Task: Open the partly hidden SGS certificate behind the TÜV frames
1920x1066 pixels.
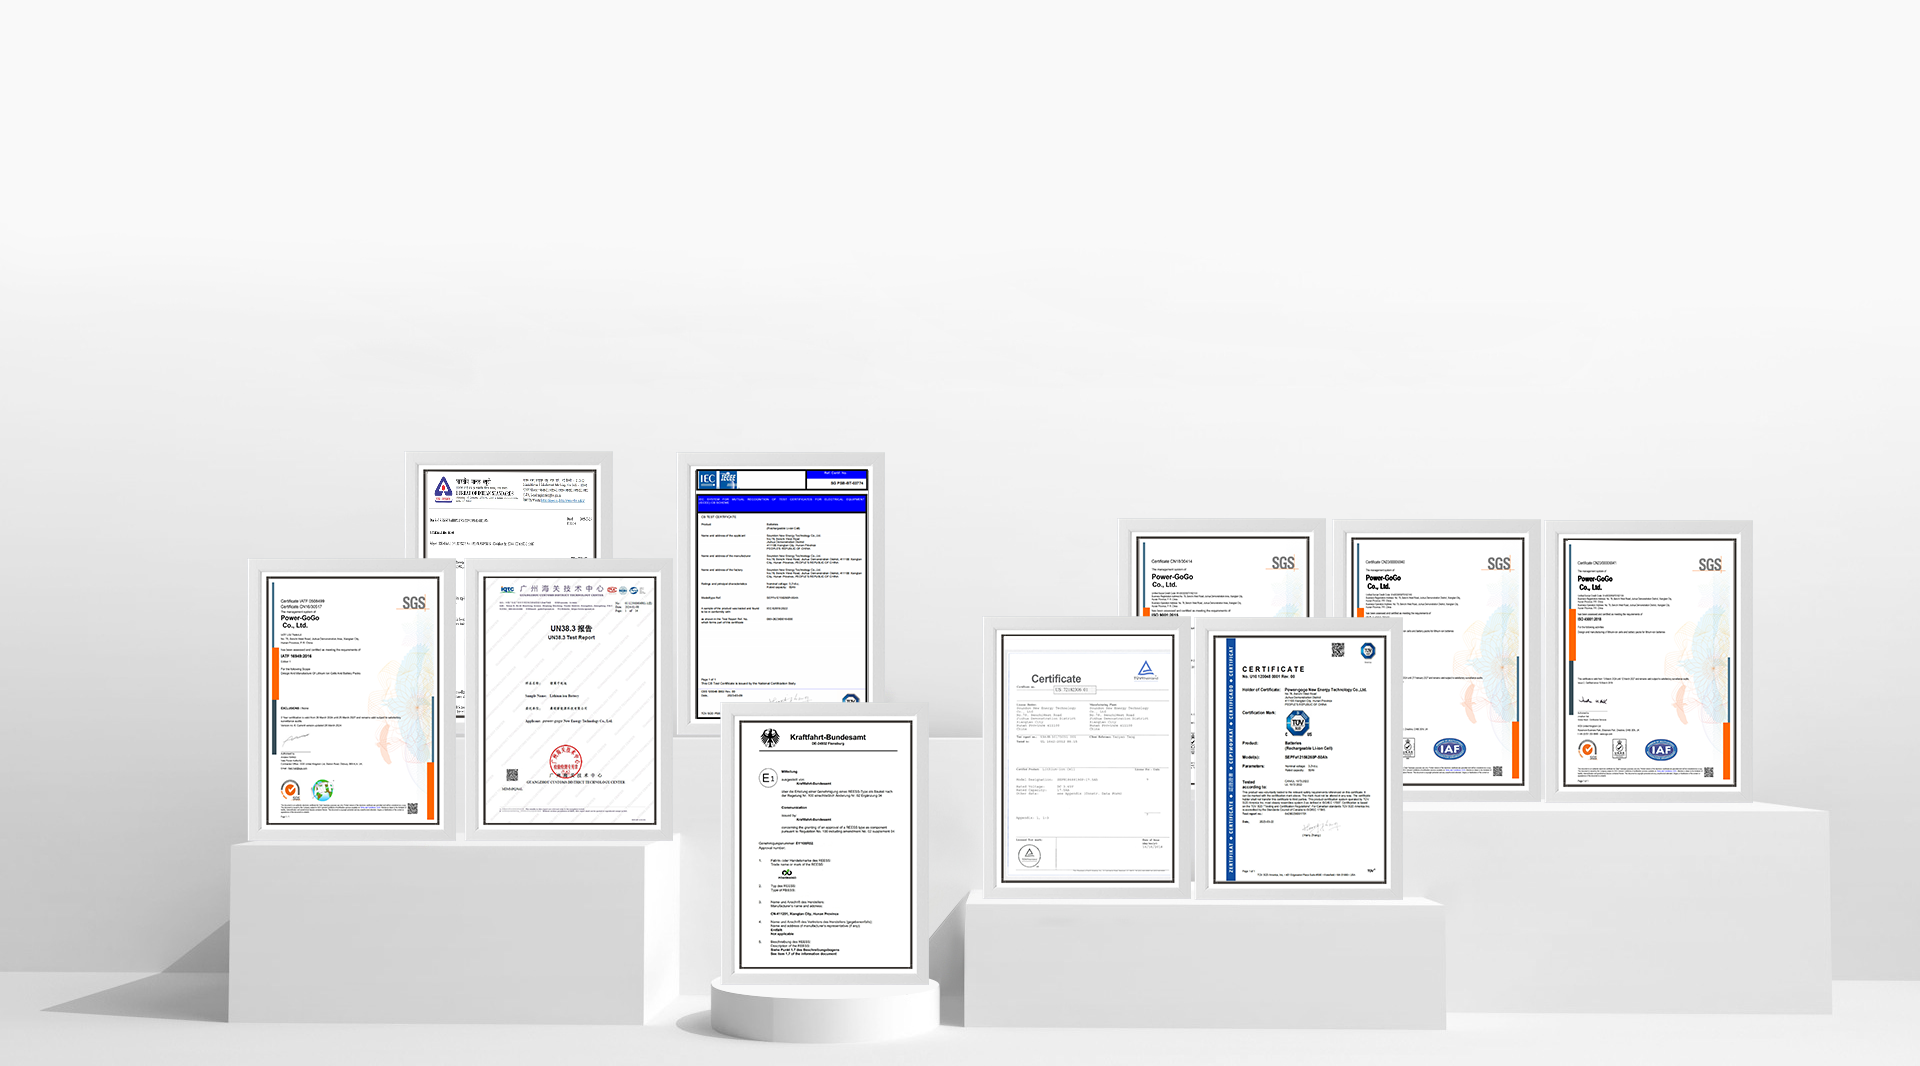Action: 1222,568
